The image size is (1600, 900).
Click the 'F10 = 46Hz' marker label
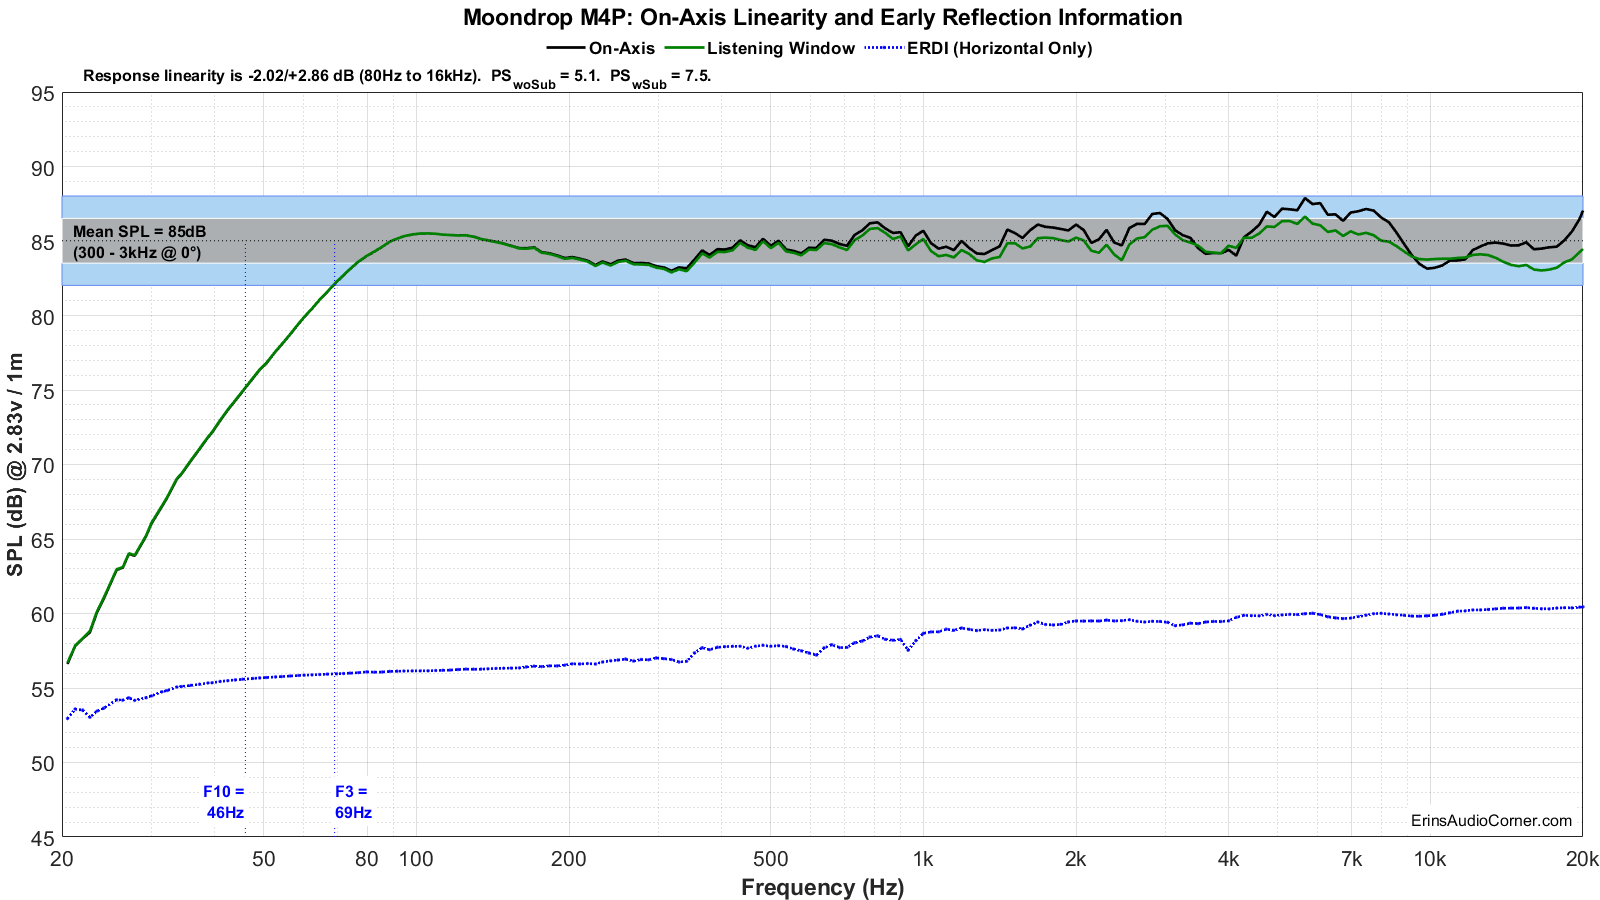[x=225, y=802]
